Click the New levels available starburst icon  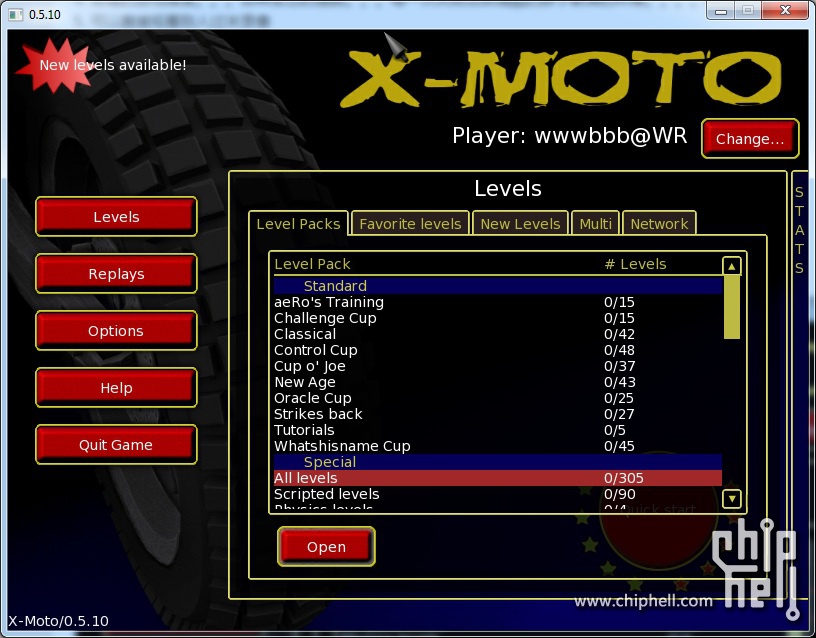coord(55,65)
